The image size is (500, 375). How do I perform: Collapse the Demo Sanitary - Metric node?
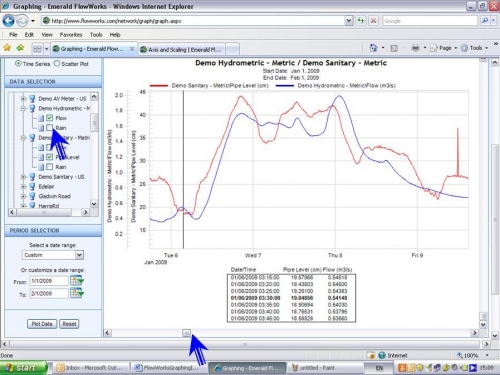click(23, 137)
